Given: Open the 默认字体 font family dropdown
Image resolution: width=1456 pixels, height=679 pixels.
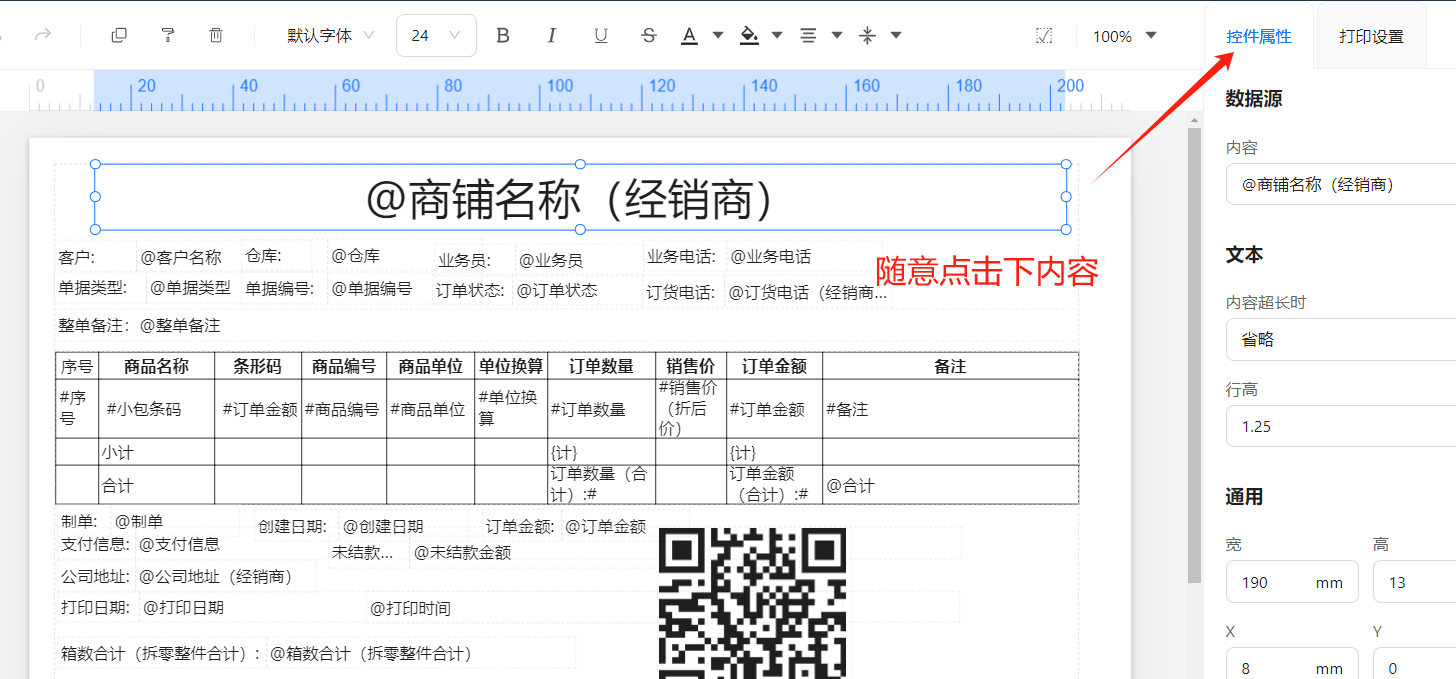Looking at the screenshot, I should (330, 35).
